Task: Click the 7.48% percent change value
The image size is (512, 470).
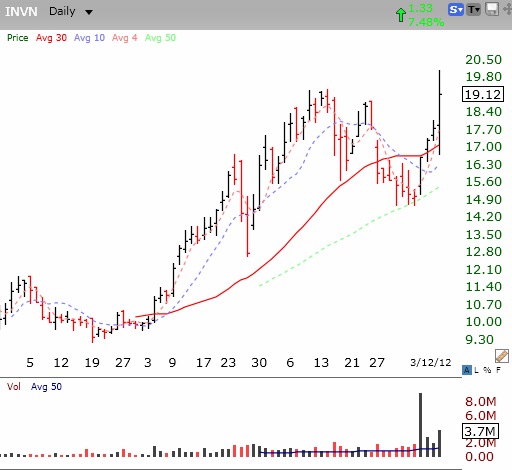Action: click(426, 22)
